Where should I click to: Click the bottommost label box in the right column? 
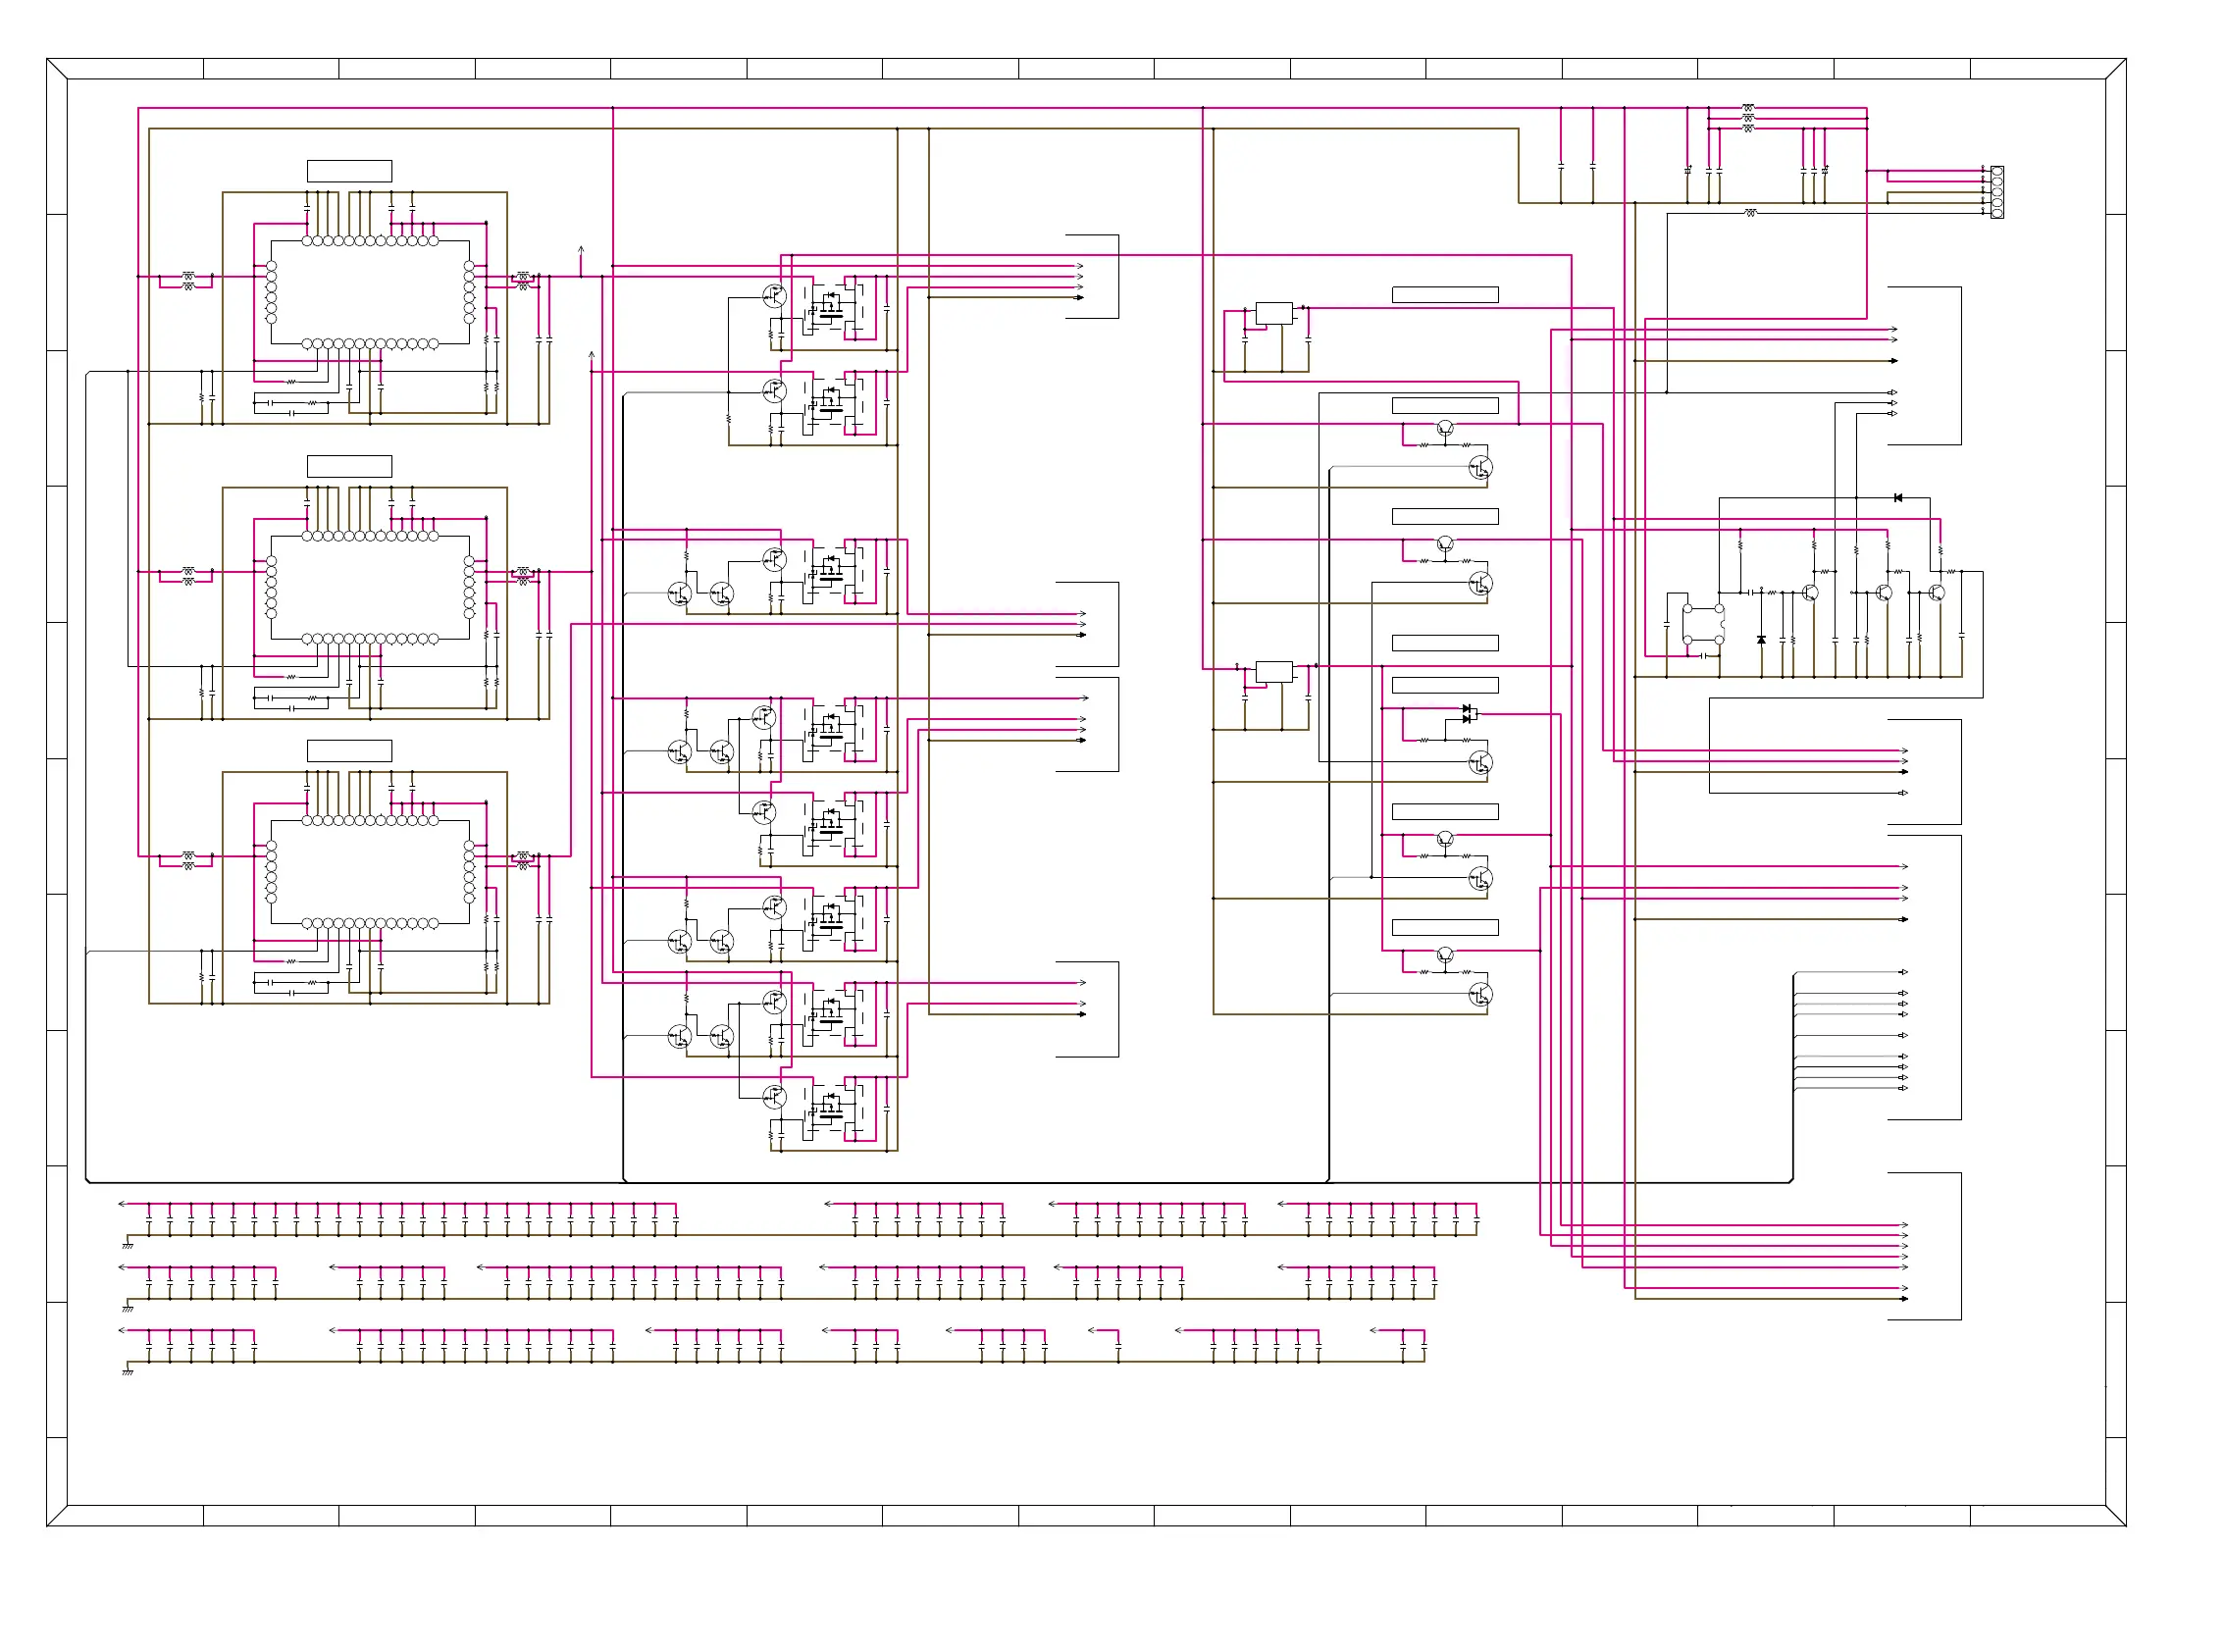click(x=1444, y=928)
